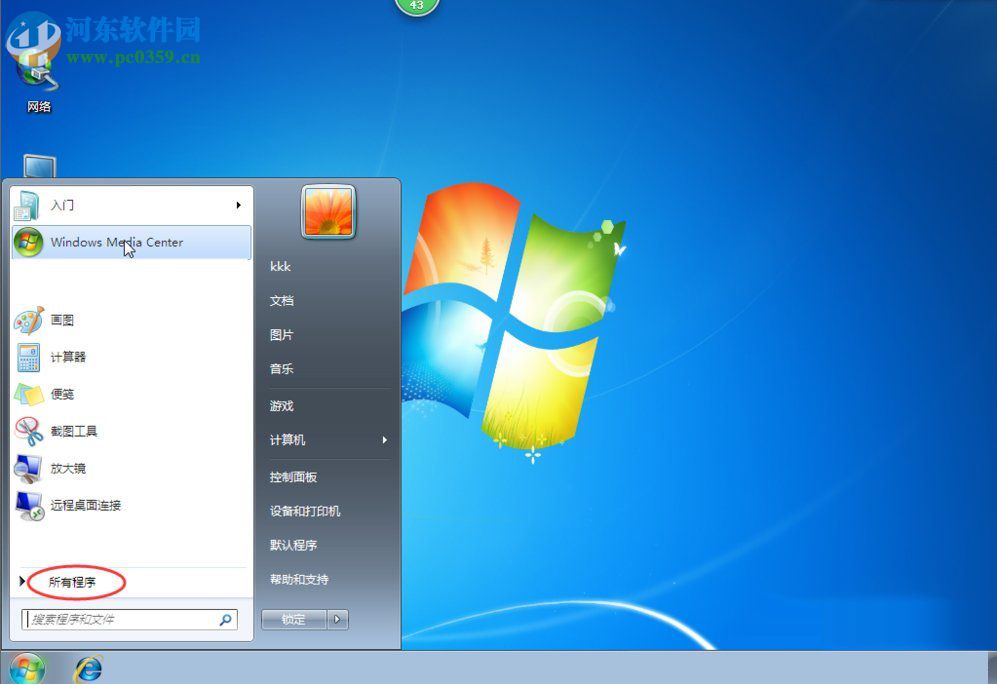Open the Sticky Notes (便笺) app

tap(60, 394)
